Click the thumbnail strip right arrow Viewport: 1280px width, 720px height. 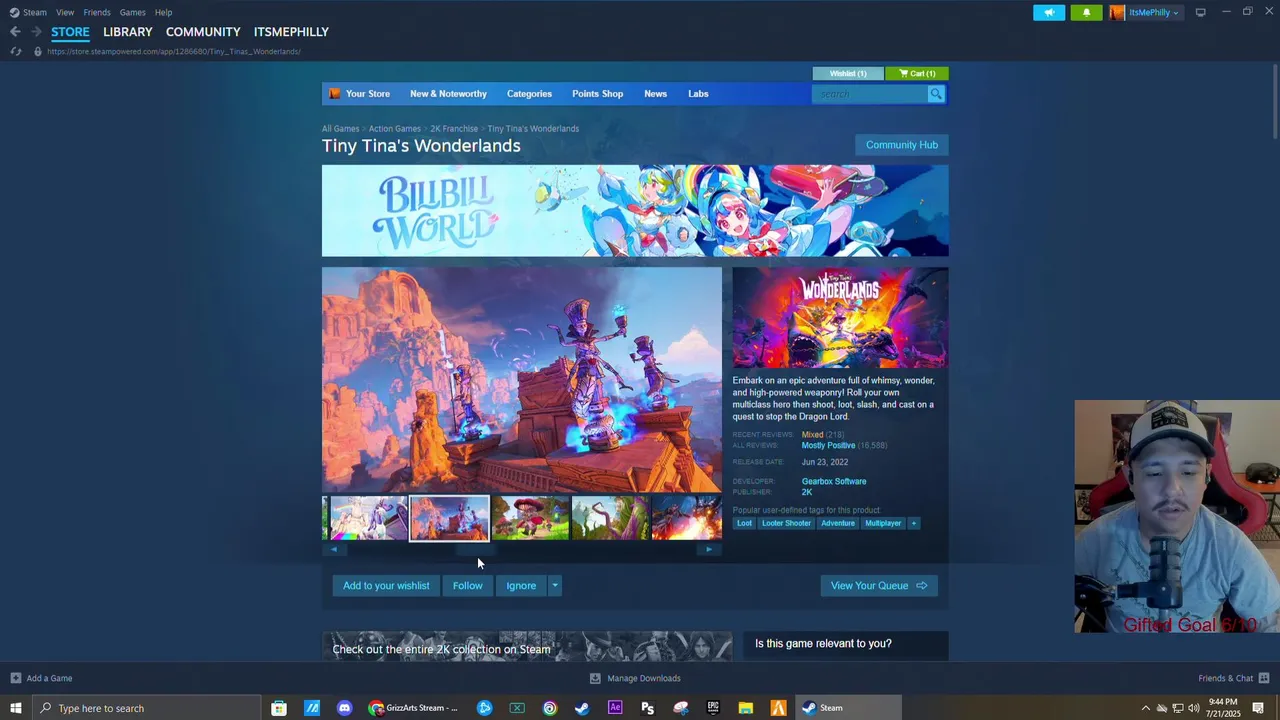point(709,549)
